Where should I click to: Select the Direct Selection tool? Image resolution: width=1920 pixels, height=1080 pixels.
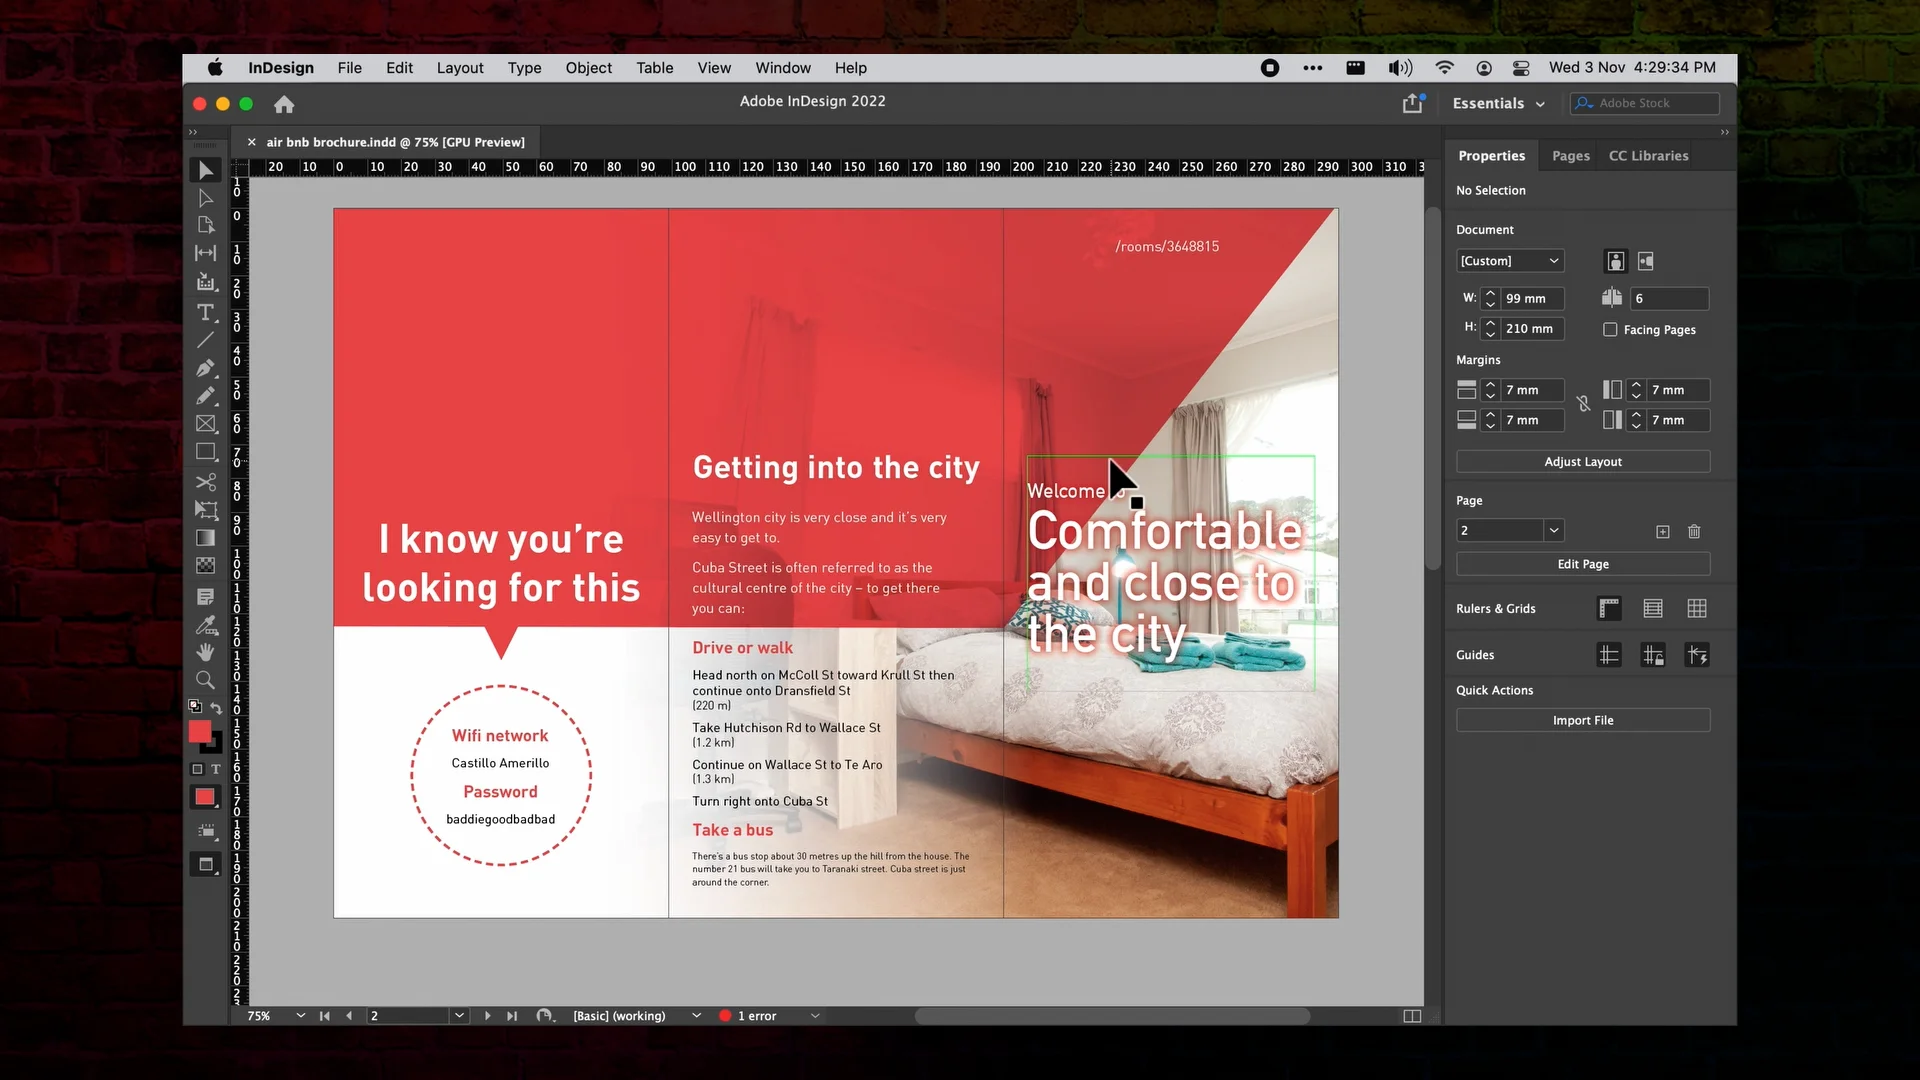coord(206,198)
